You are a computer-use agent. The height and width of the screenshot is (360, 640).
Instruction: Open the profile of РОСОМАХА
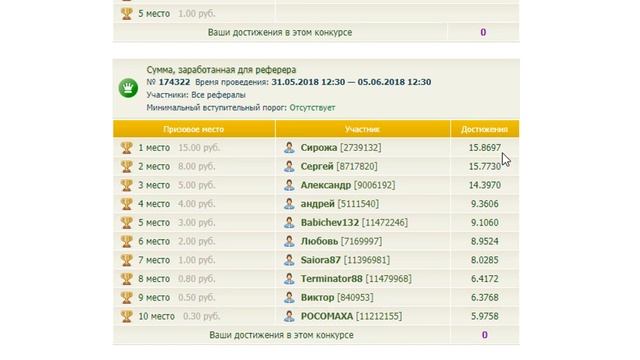(327, 316)
